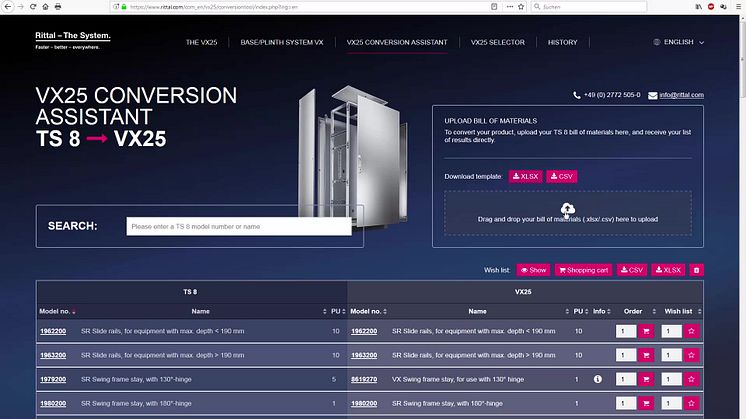The width and height of the screenshot is (746, 419).
Task: Star 1980200 to add to wish list
Action: click(691, 403)
